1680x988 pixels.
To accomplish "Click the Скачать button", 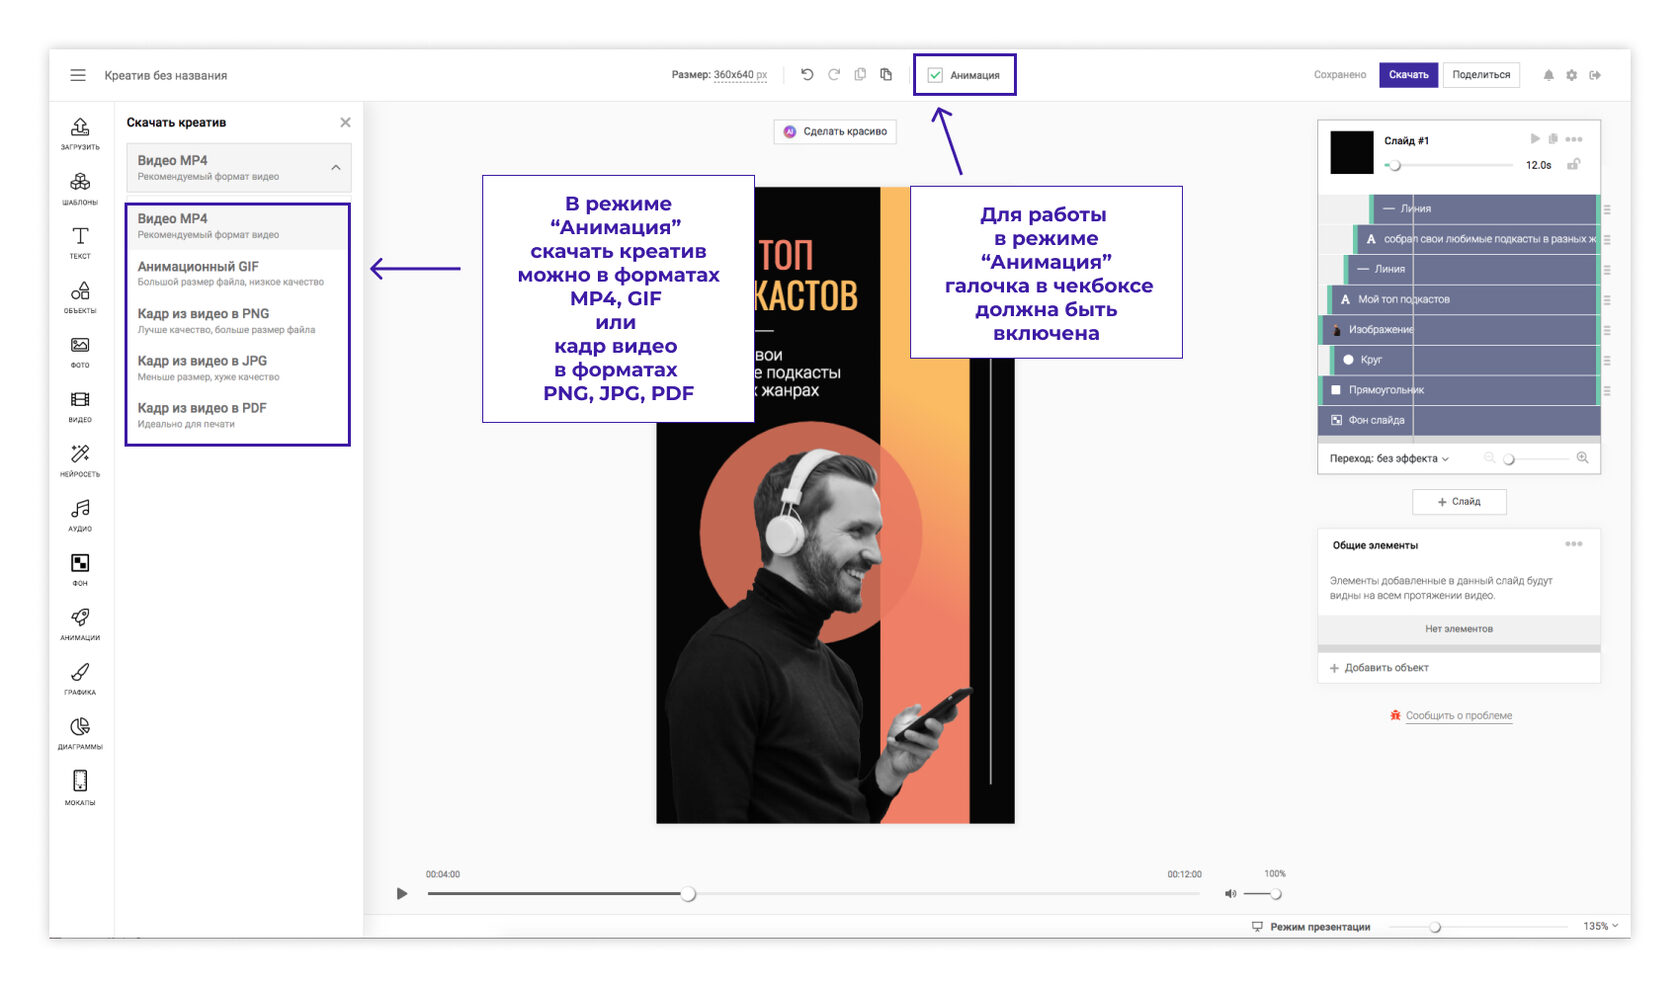I will (1408, 75).
